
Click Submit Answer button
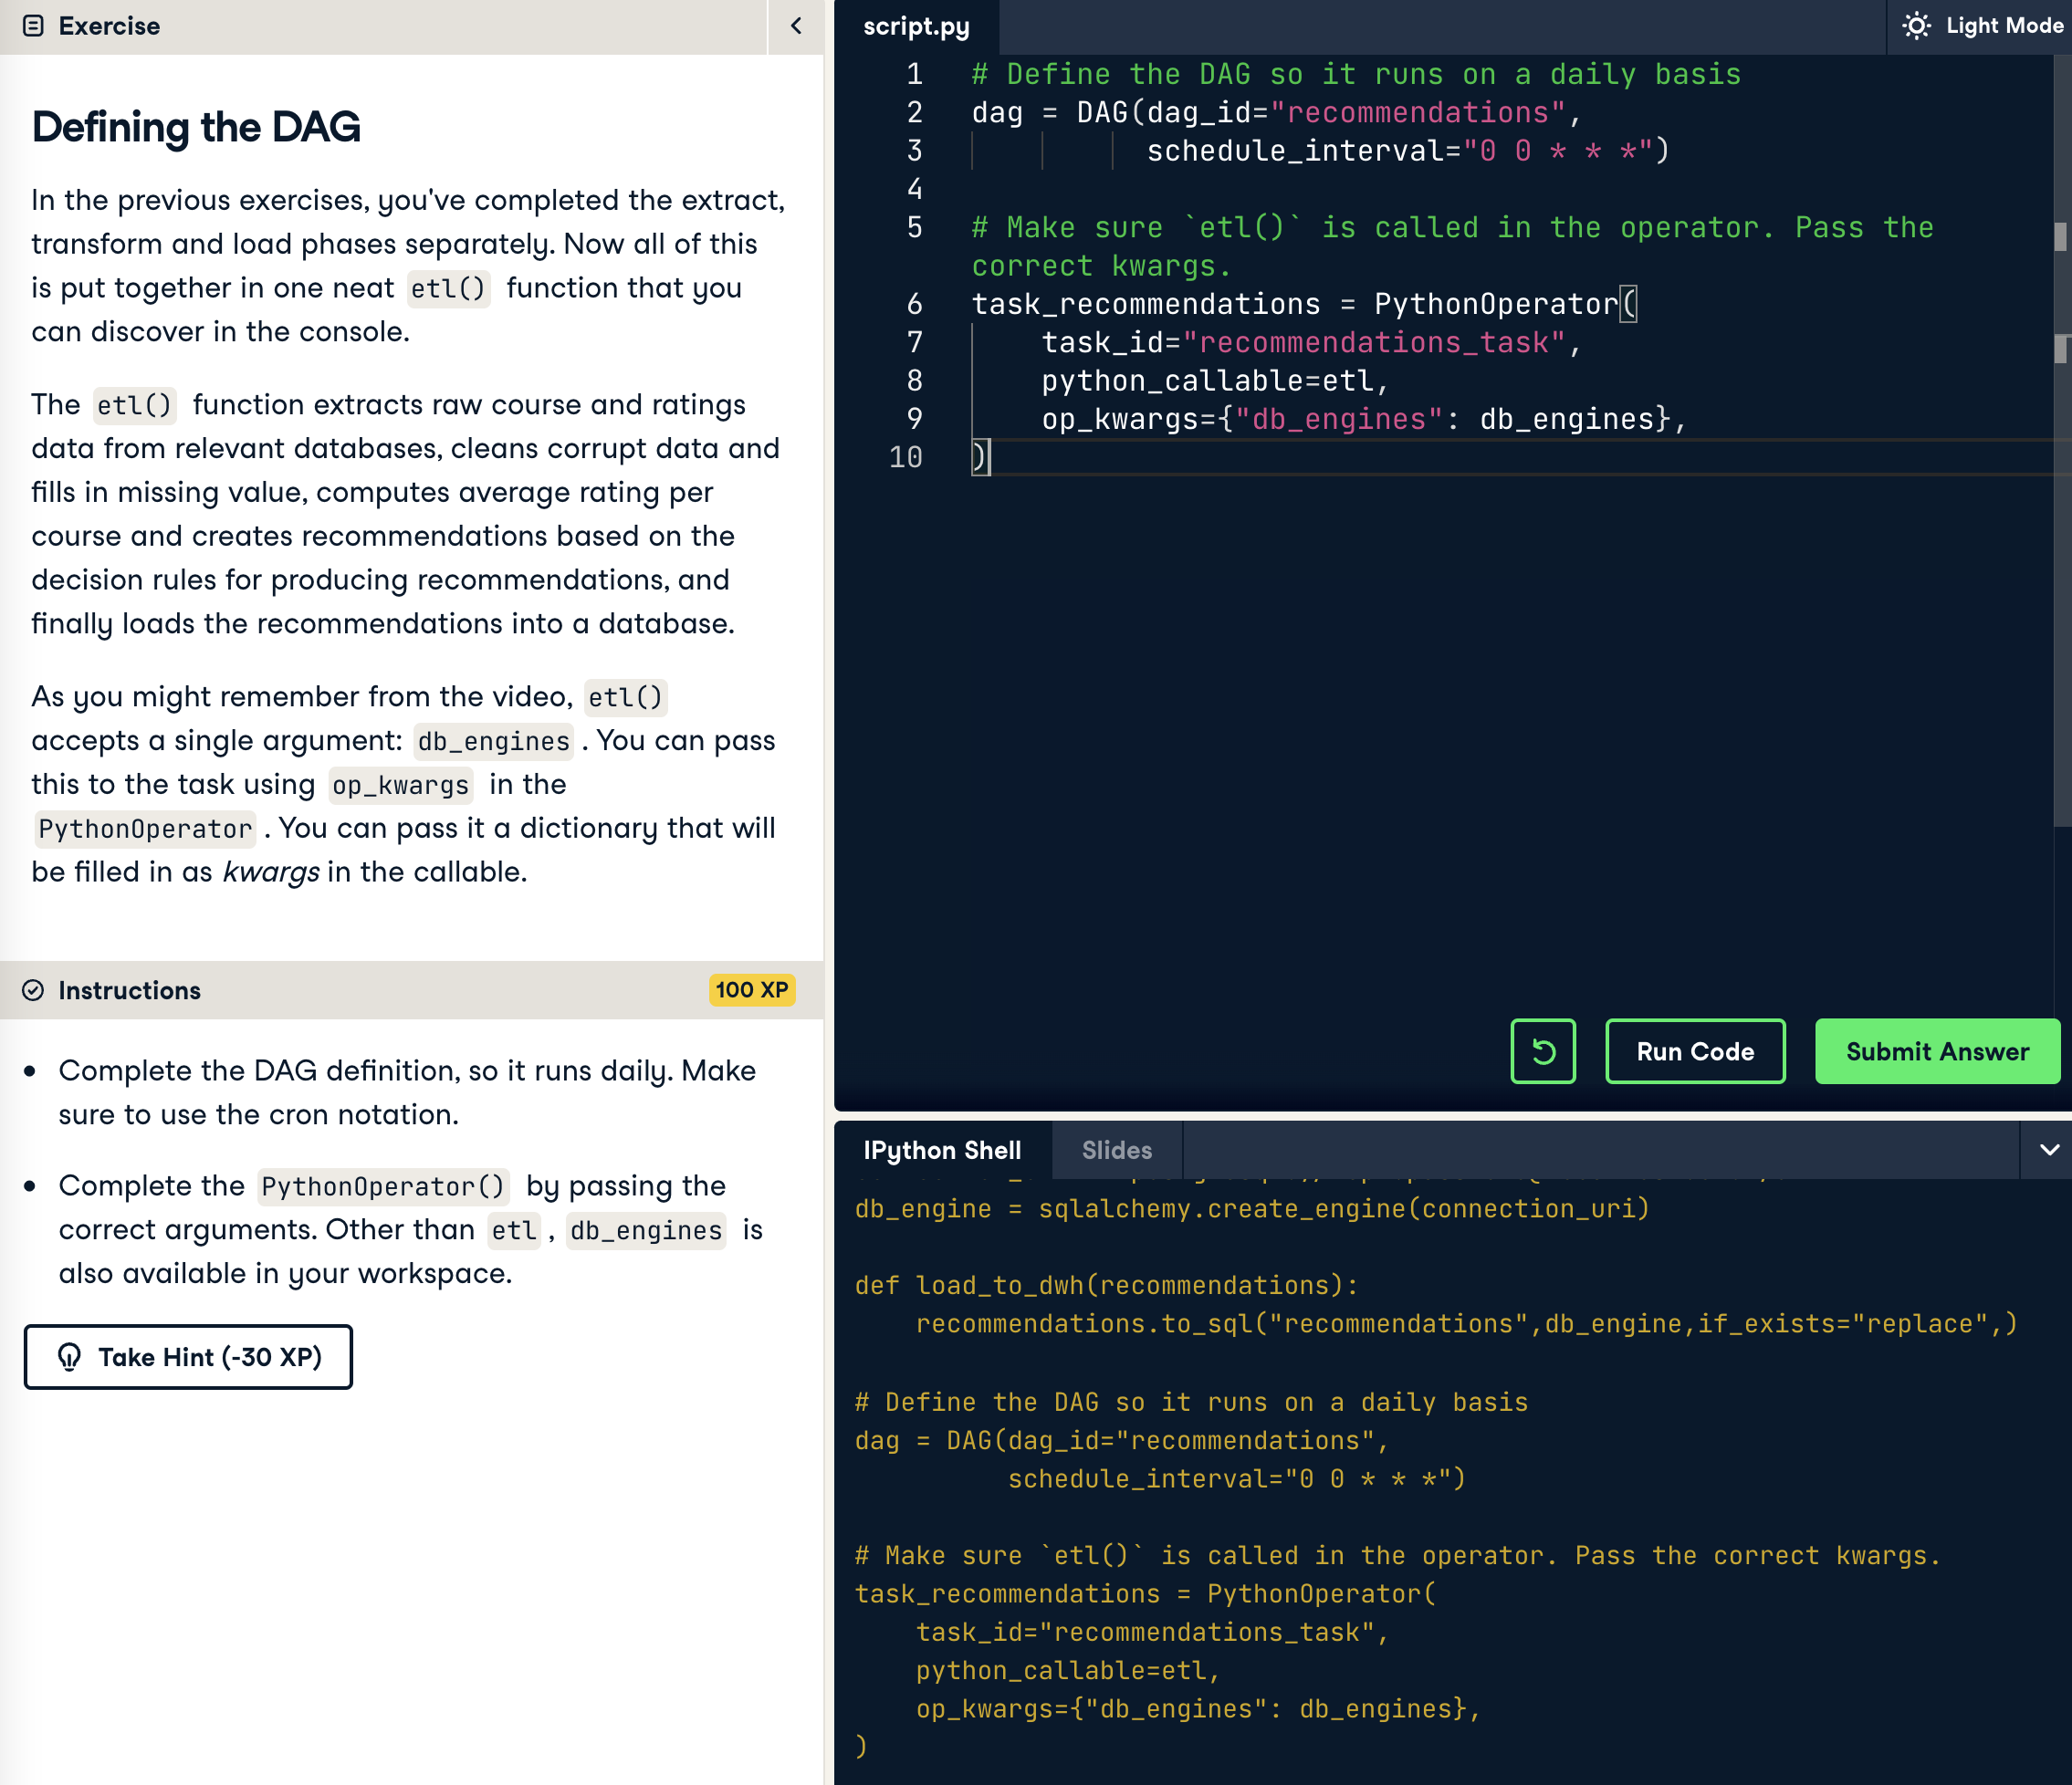coord(1937,1051)
